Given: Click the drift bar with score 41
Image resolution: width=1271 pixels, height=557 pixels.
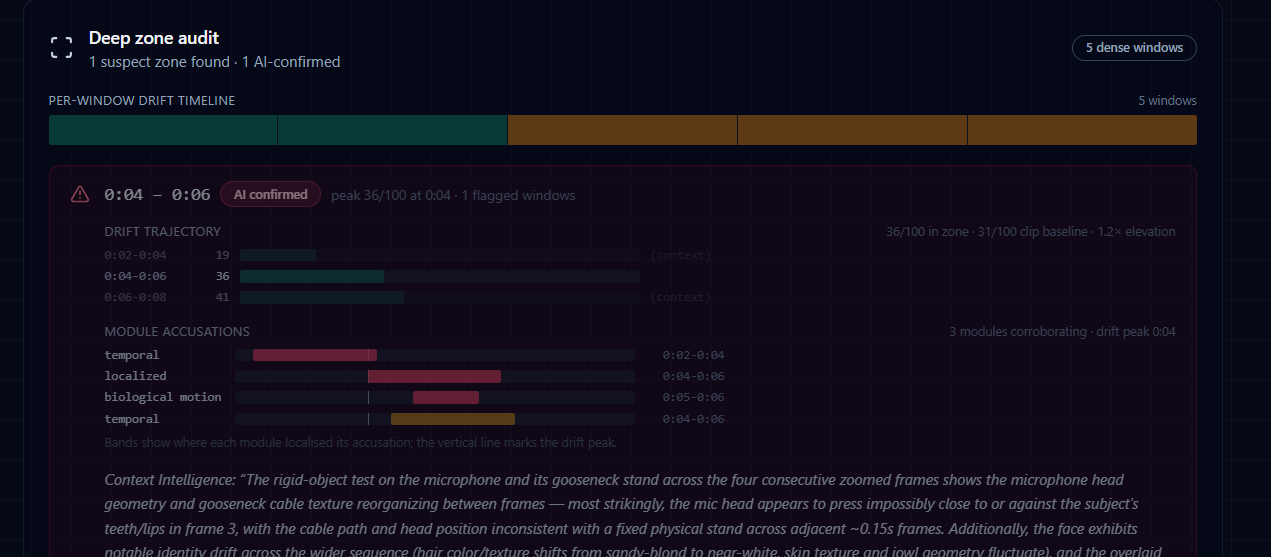Looking at the screenshot, I should (440, 297).
